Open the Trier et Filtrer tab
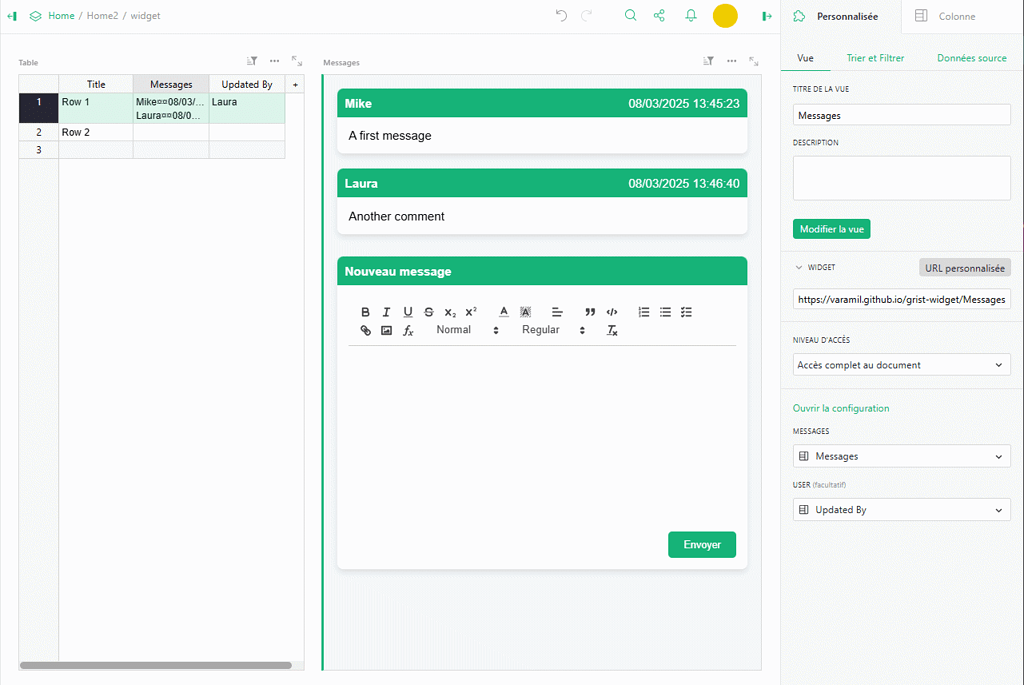1024x685 pixels. coord(875,58)
